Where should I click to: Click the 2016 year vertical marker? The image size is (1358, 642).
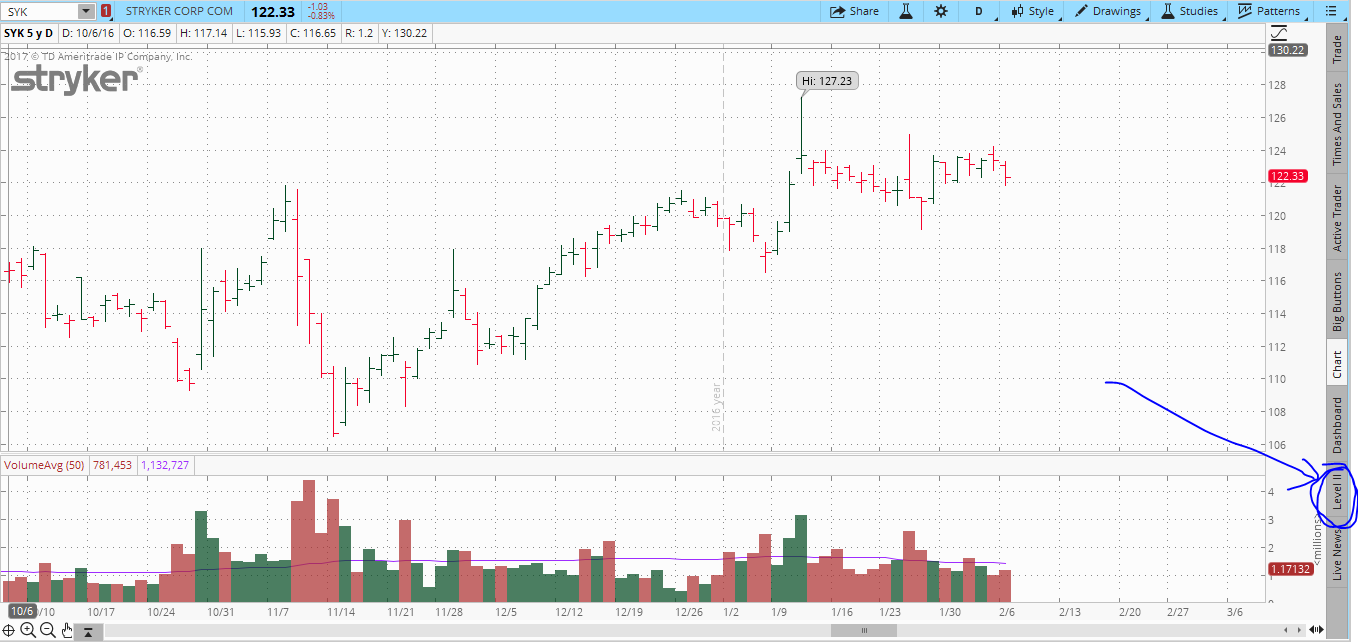coord(716,408)
